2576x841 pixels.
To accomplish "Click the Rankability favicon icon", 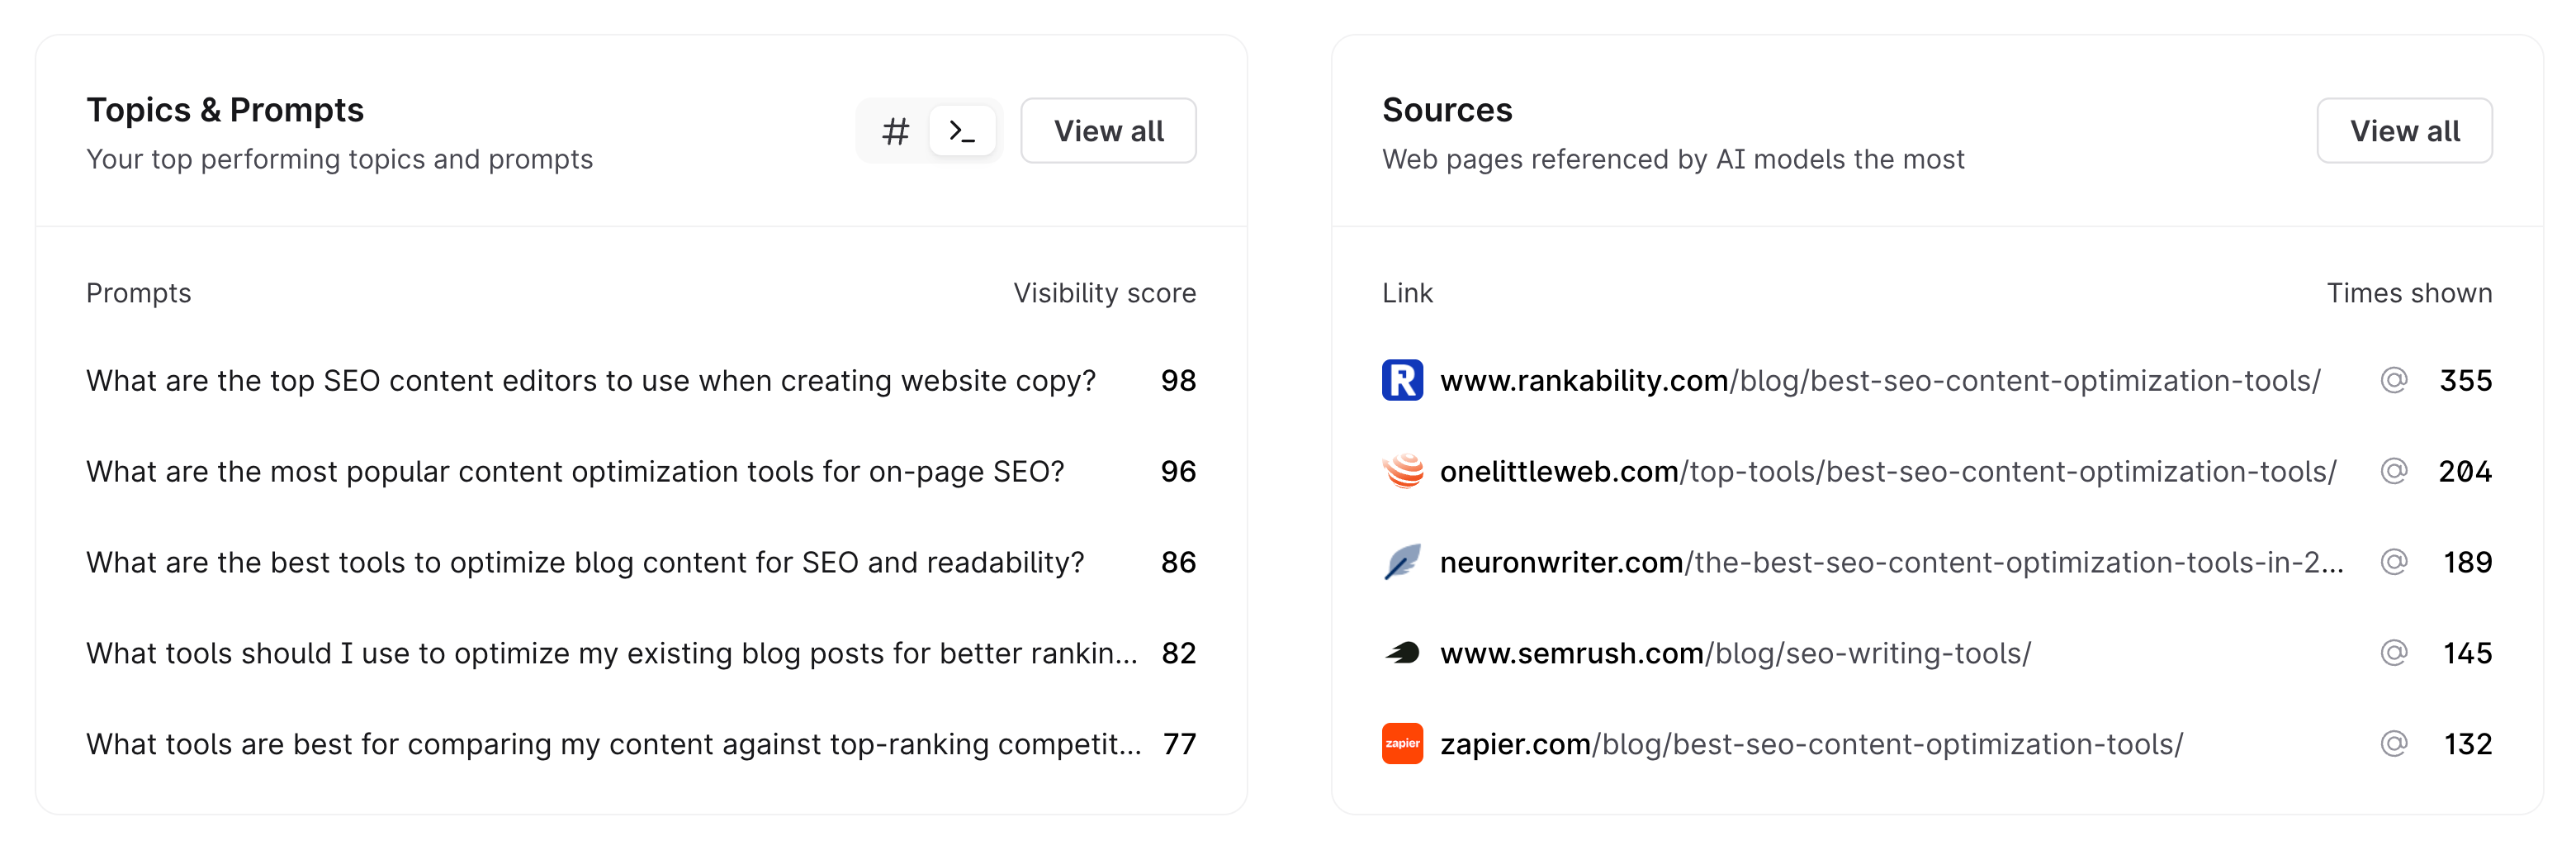I will [1402, 381].
